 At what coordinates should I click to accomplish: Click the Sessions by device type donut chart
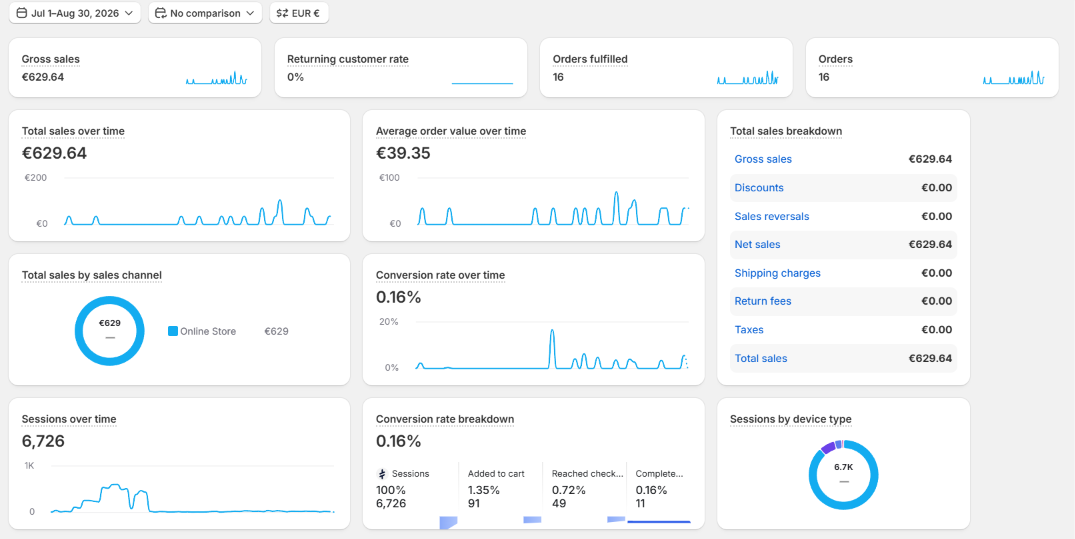click(x=843, y=475)
